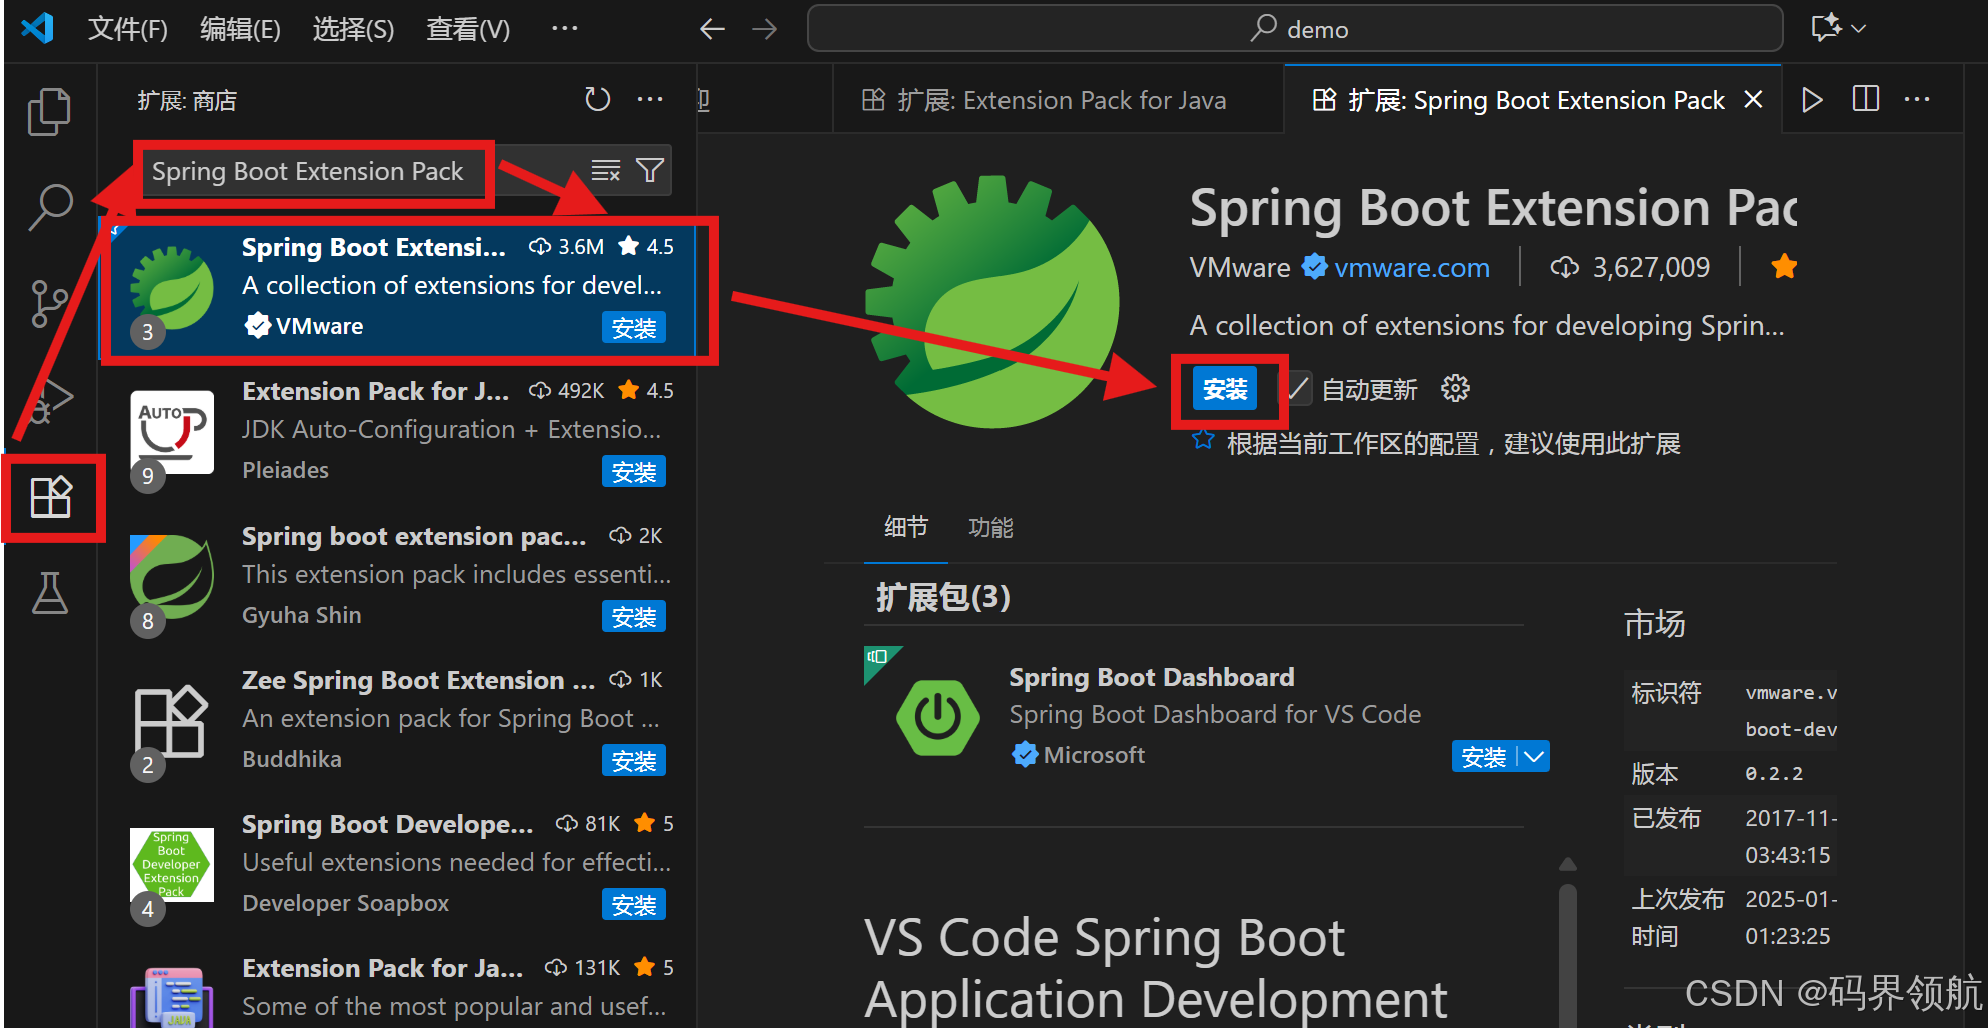Screen dimensions: 1988x1028
Task: Switch to the 细节 details tab
Action: [x=906, y=527]
